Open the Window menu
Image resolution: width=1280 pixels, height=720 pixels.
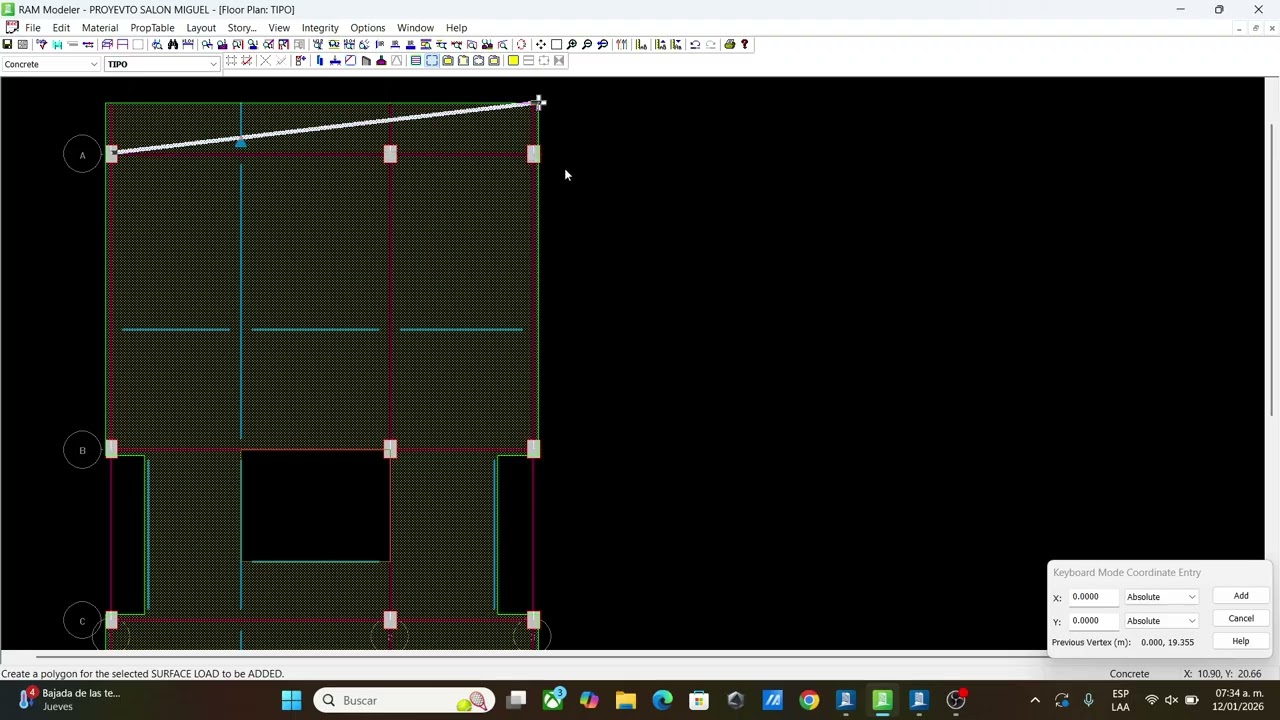pyautogui.click(x=415, y=28)
